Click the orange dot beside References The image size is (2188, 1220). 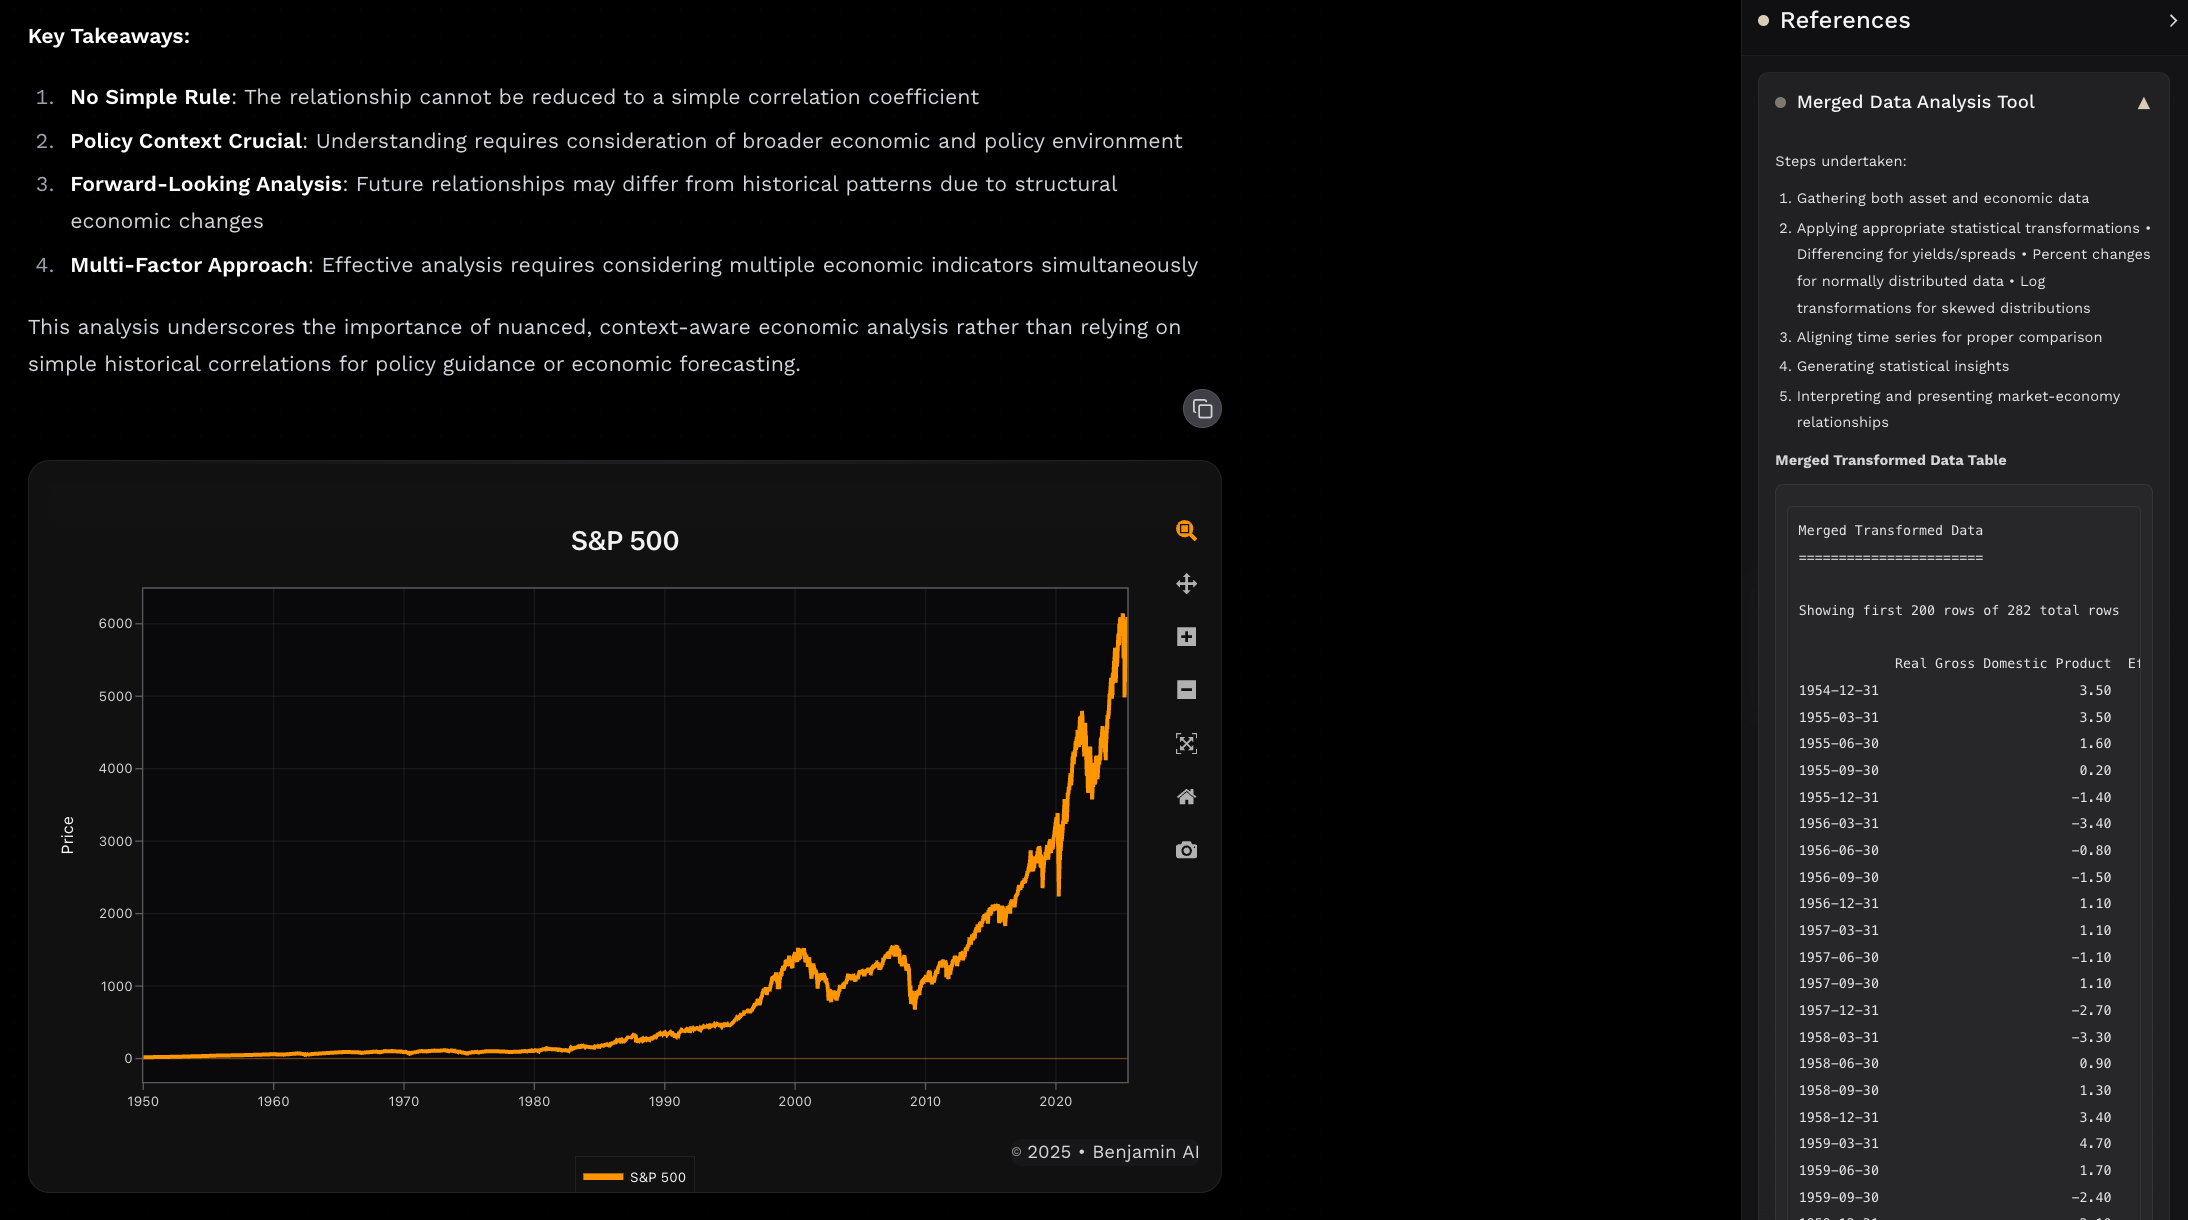click(1763, 20)
